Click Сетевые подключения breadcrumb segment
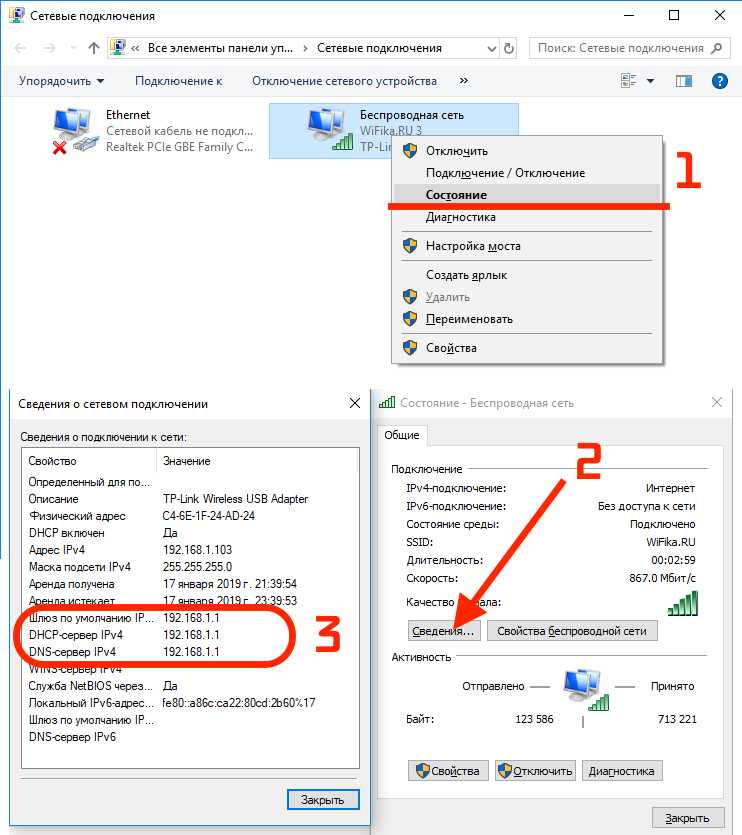 coord(379,48)
